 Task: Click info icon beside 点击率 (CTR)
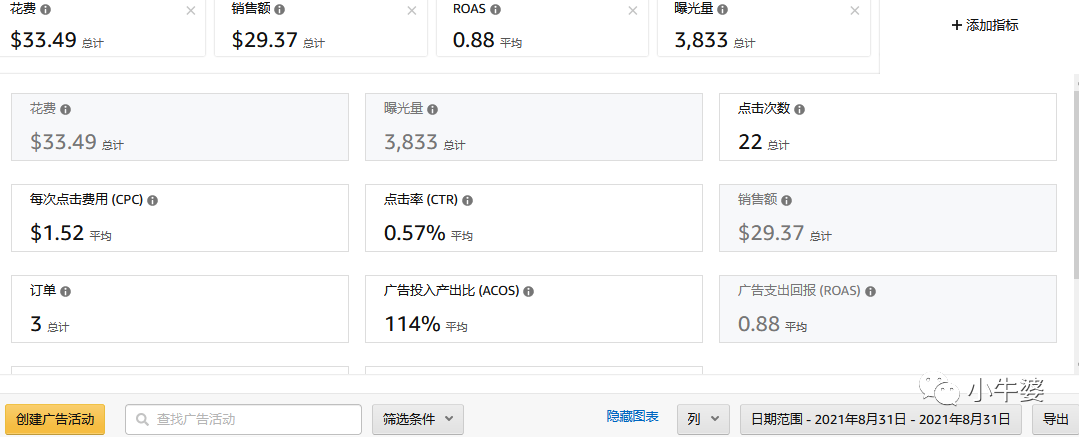(467, 200)
